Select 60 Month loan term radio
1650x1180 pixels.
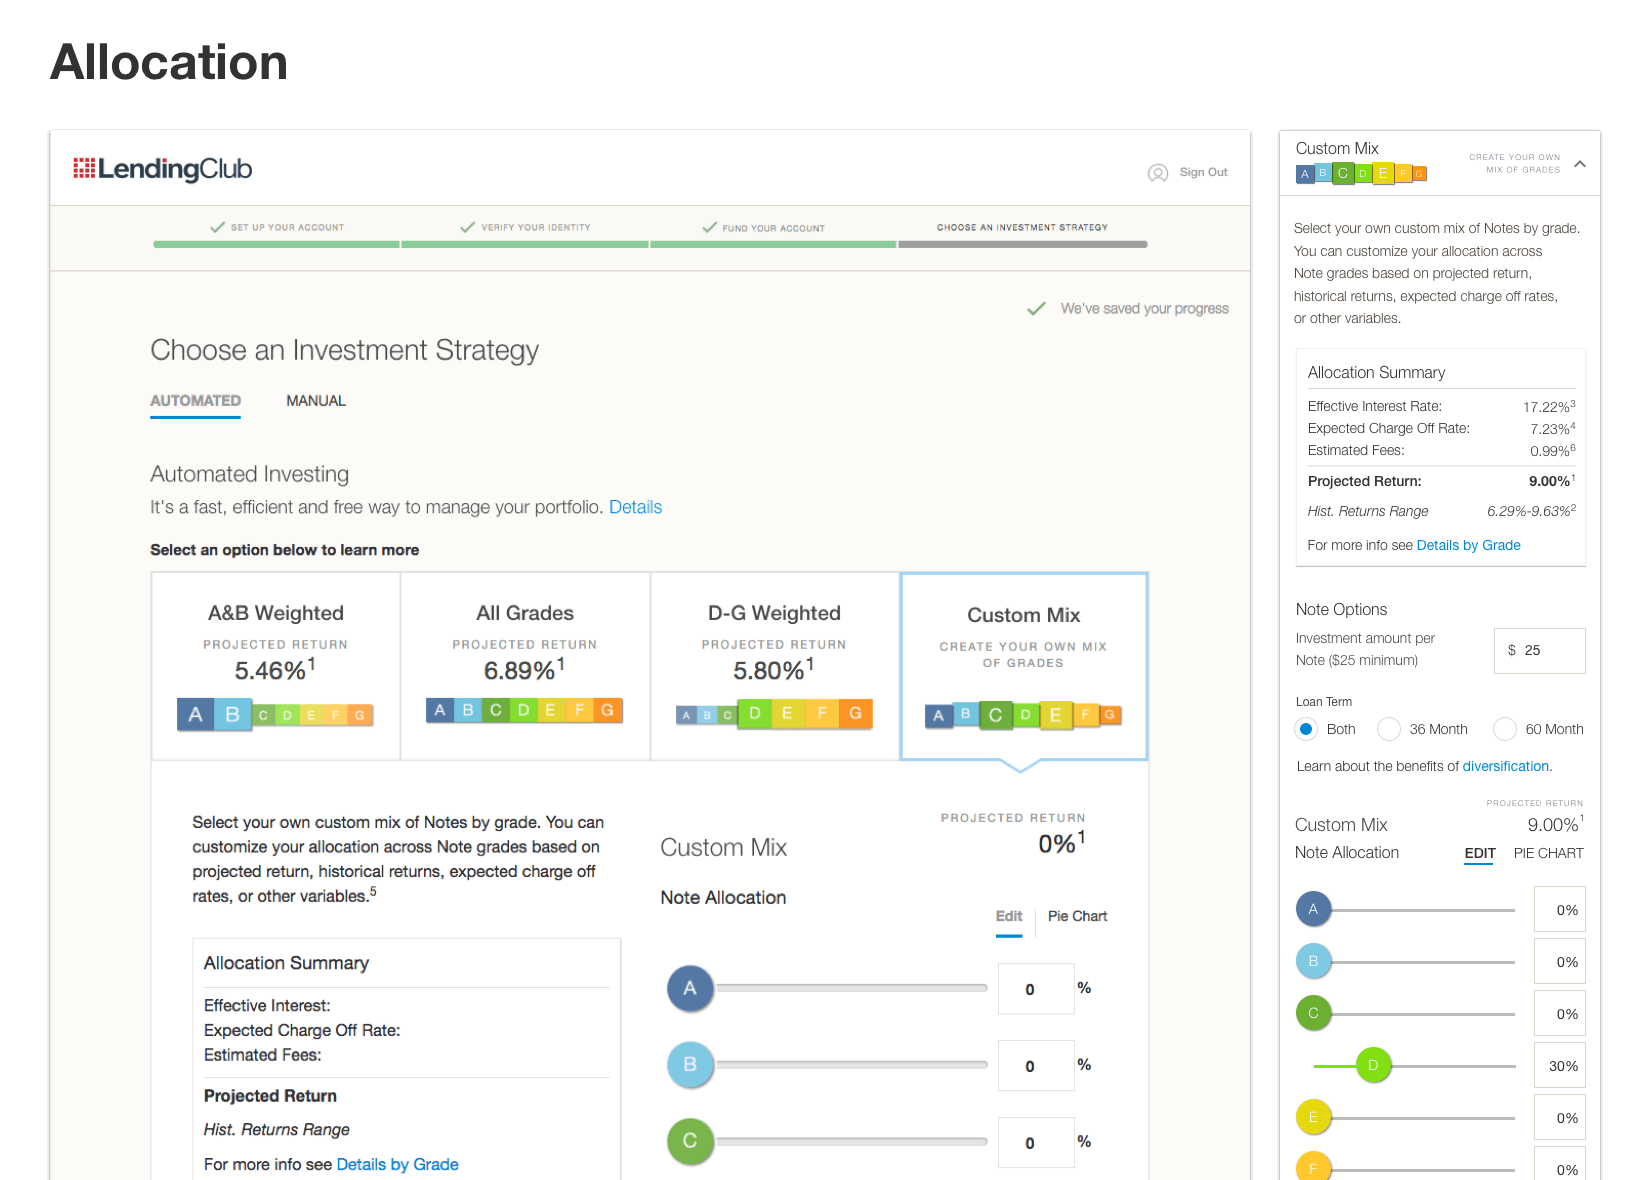coord(1505,729)
